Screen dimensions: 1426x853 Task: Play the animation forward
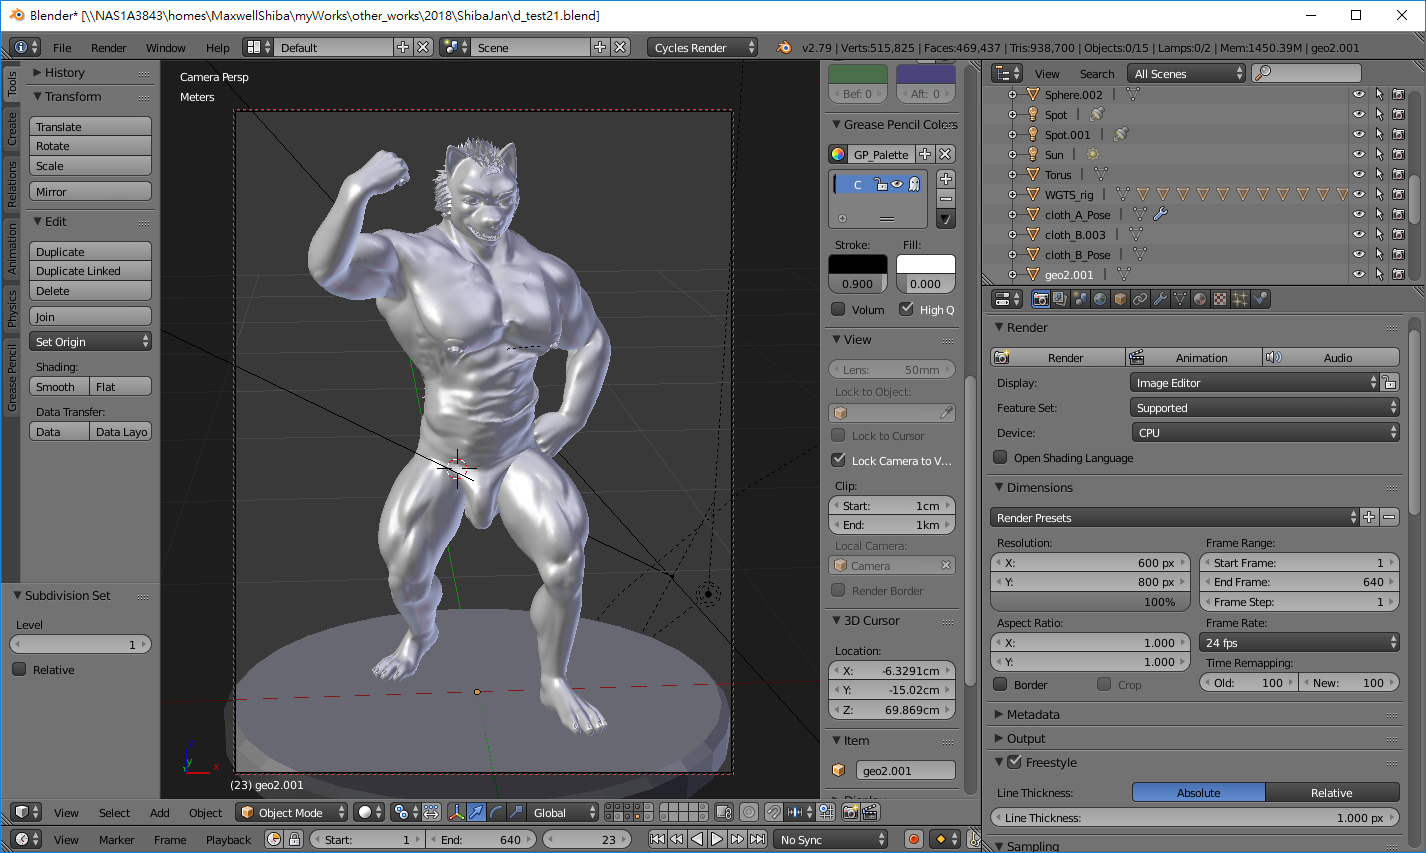(x=717, y=839)
